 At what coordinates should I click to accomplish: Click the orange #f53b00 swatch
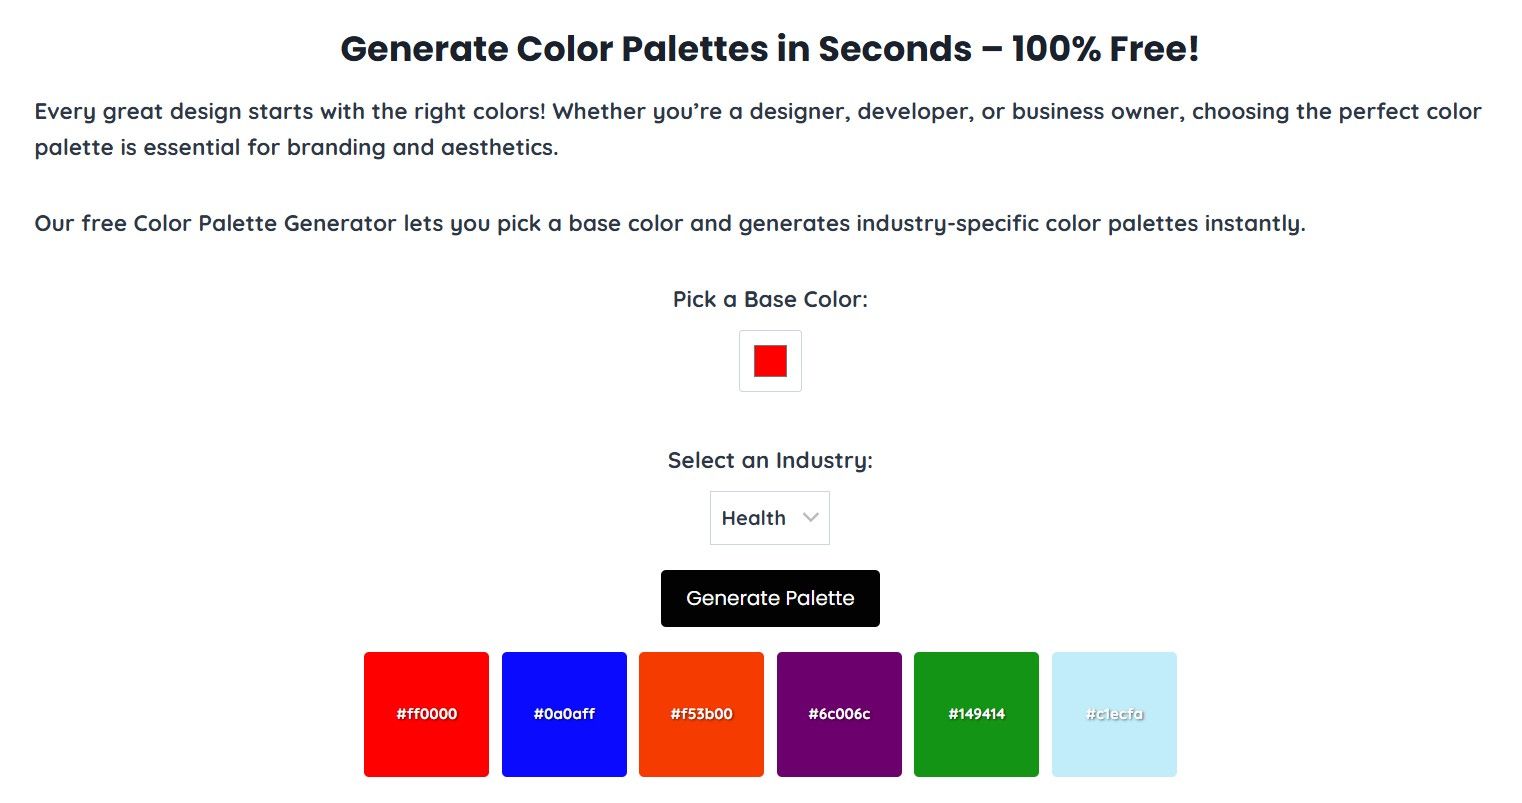pyautogui.click(x=701, y=714)
